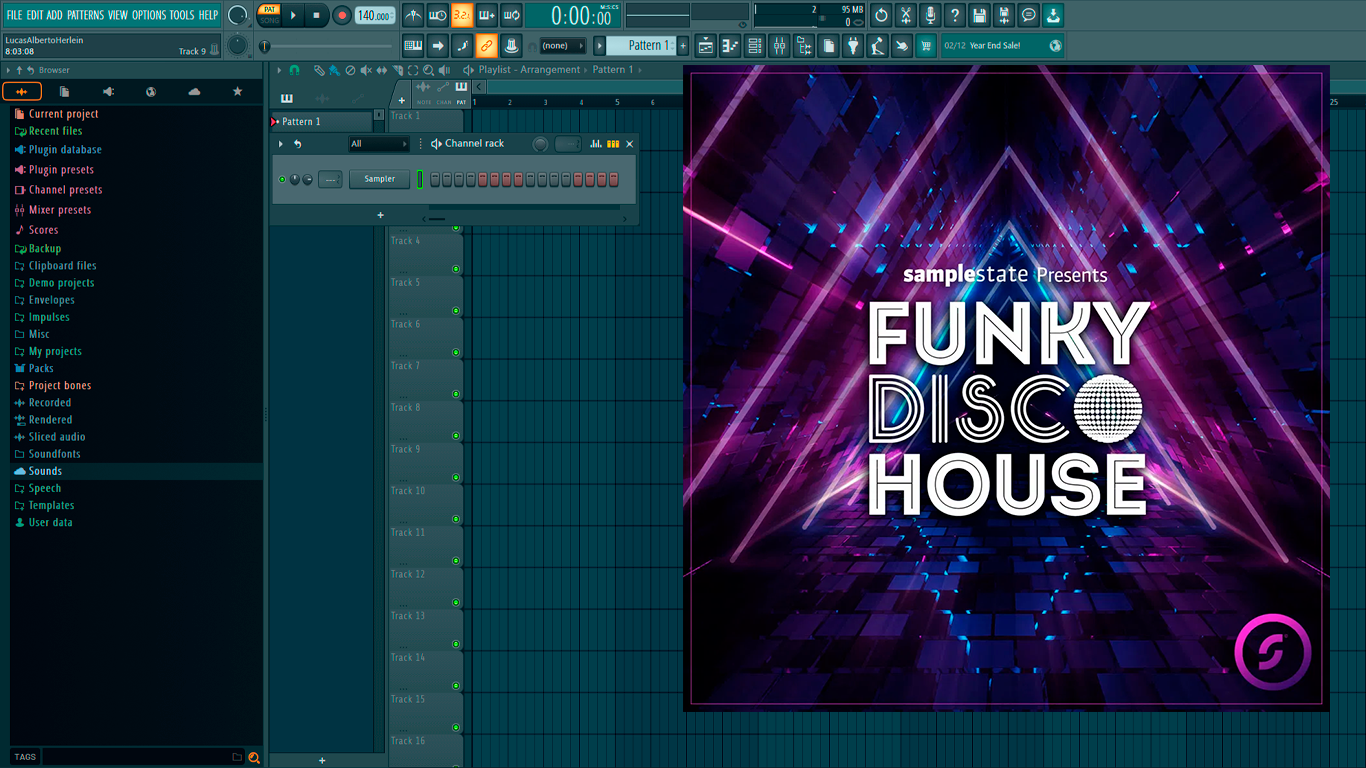Open the browser cloud tab icon

194,92
